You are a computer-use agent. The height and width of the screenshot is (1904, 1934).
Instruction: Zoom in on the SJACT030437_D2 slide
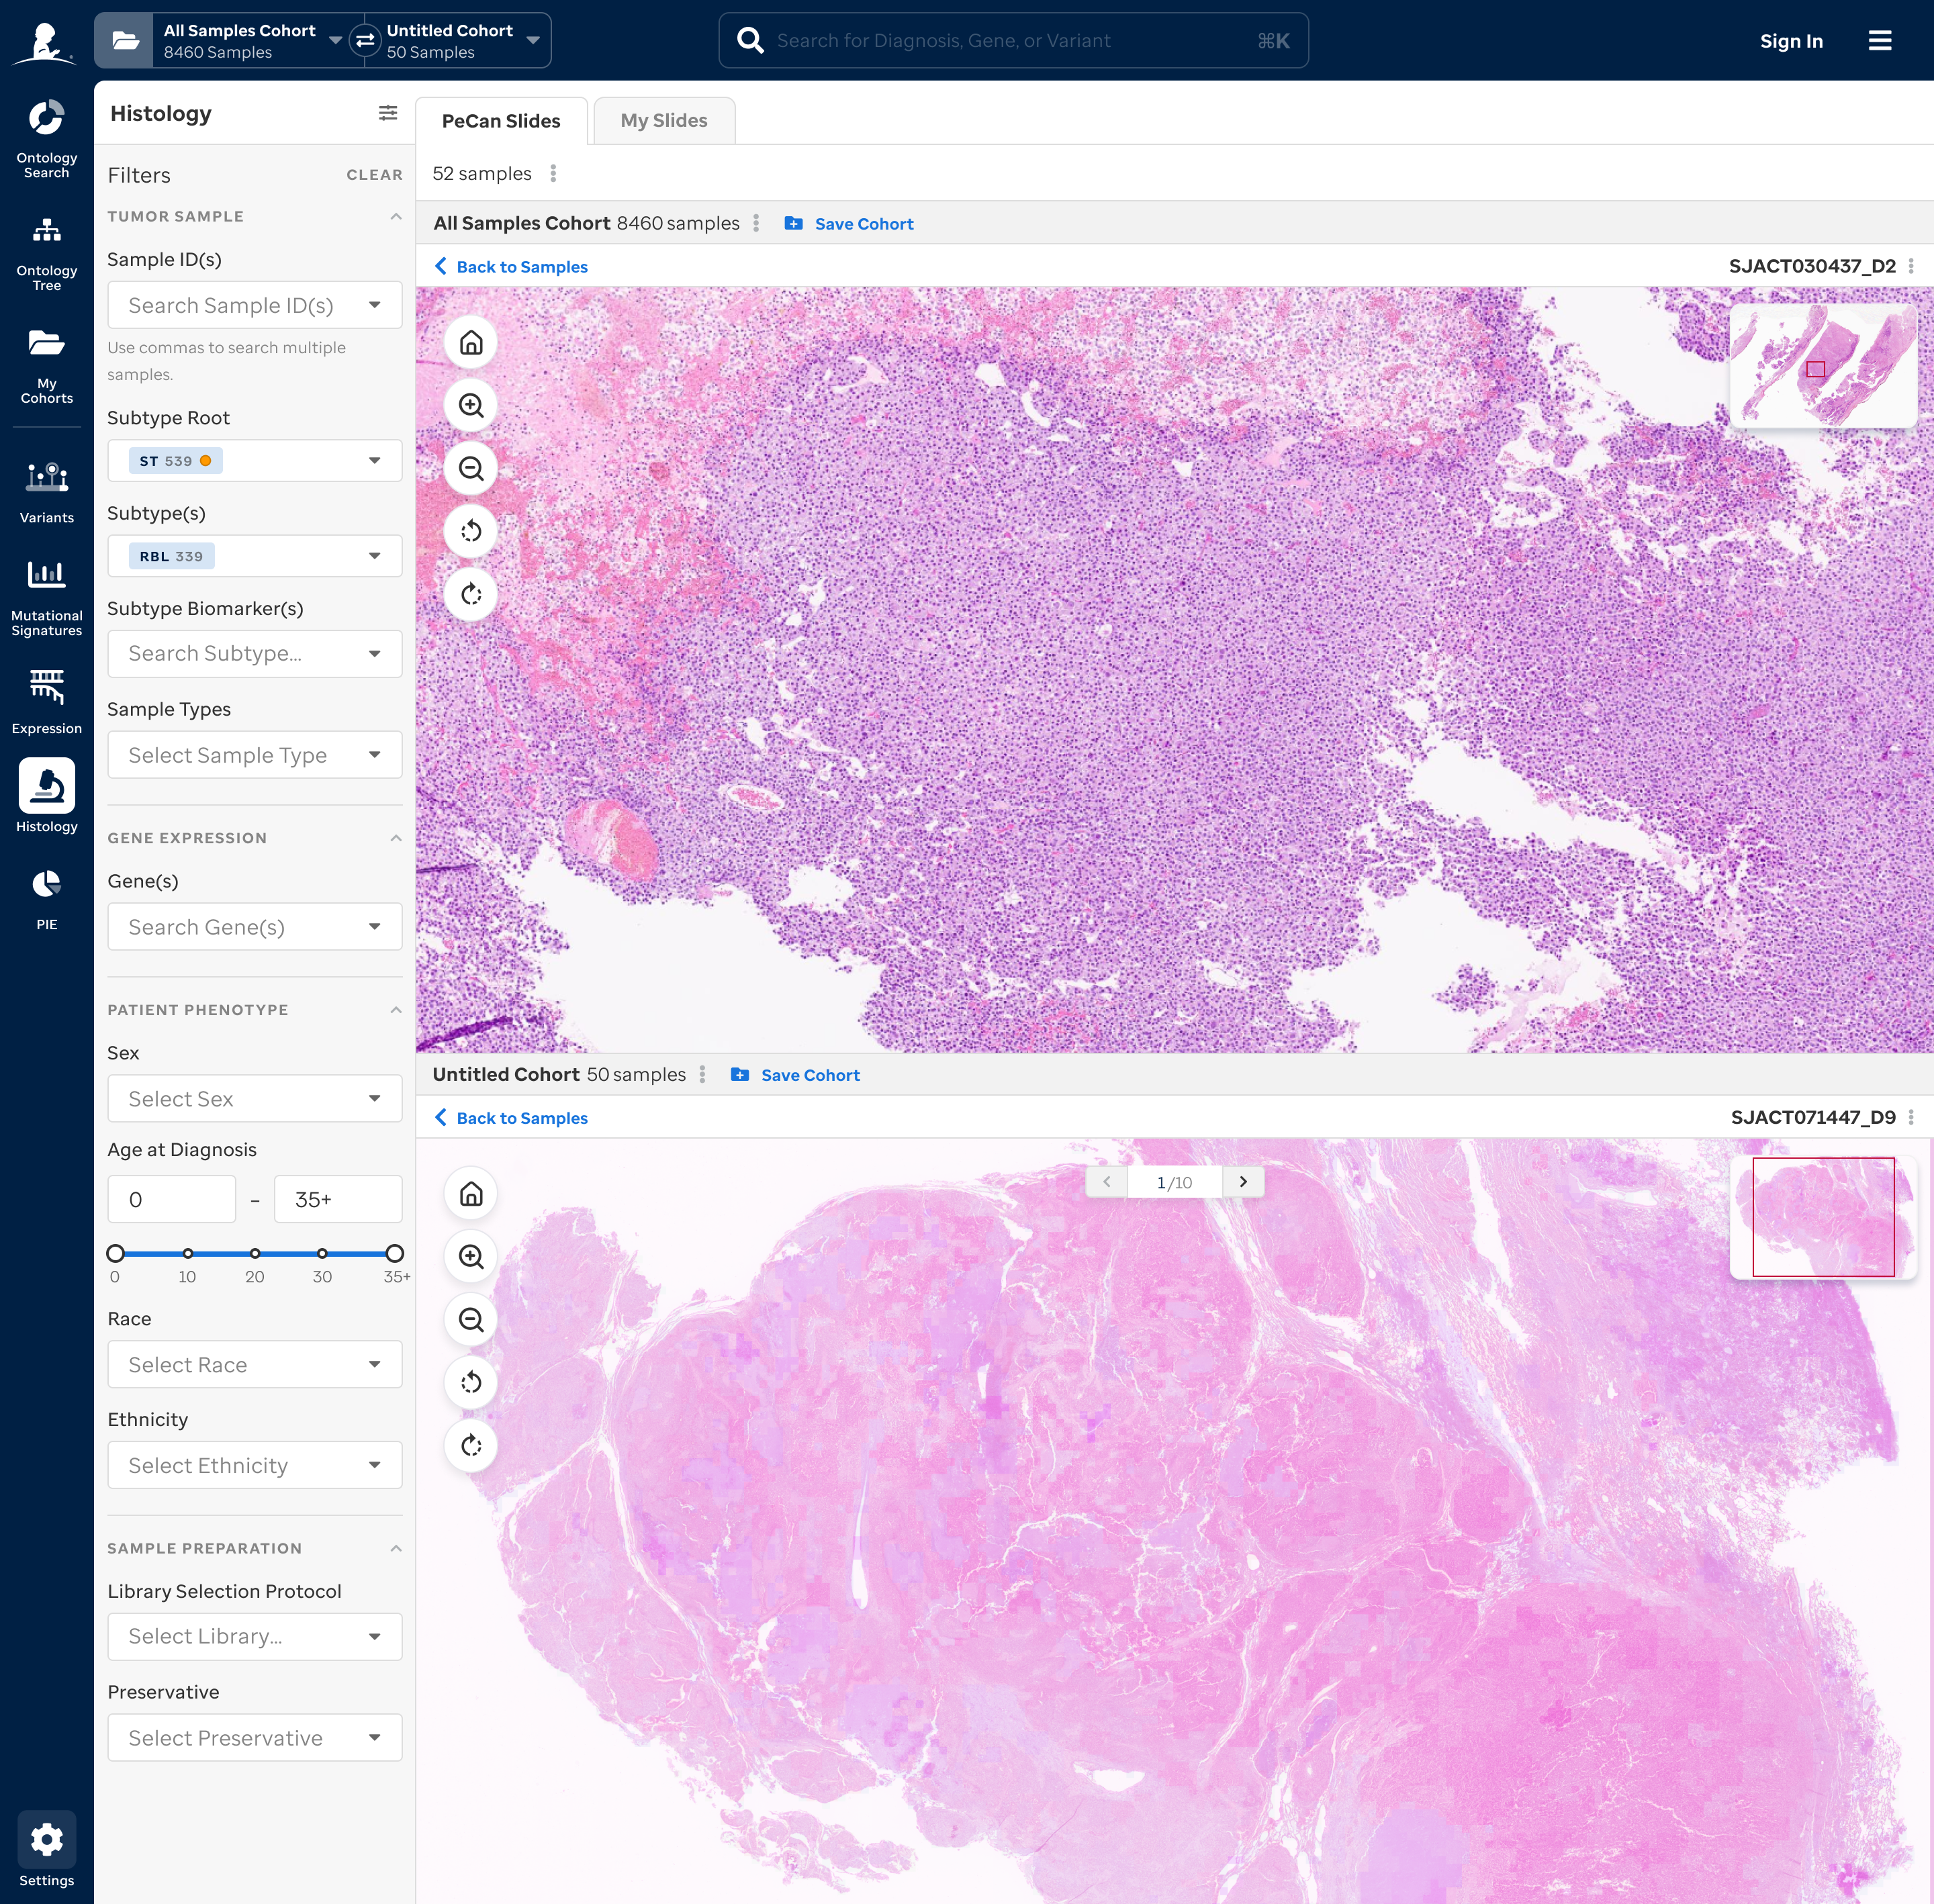470,405
